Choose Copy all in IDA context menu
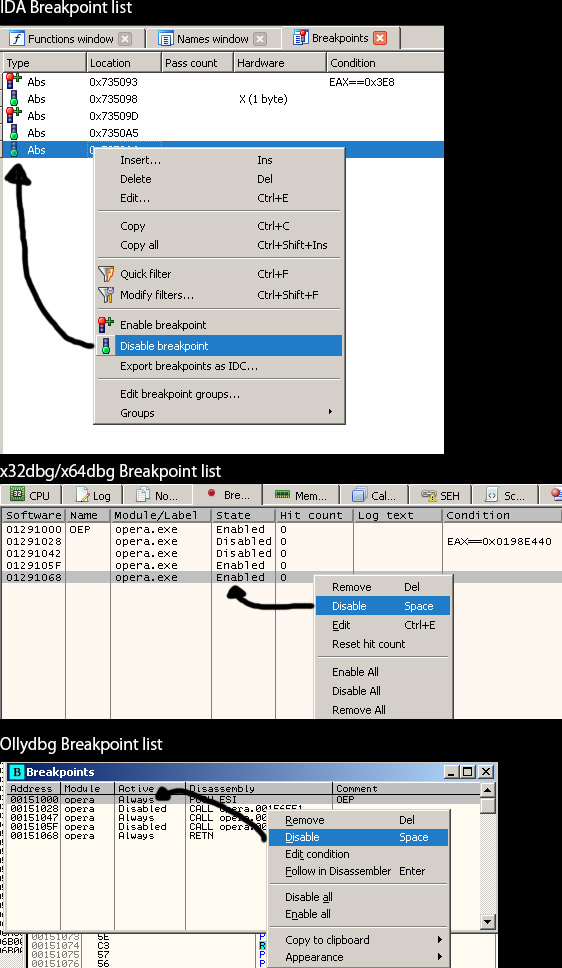 219,245
